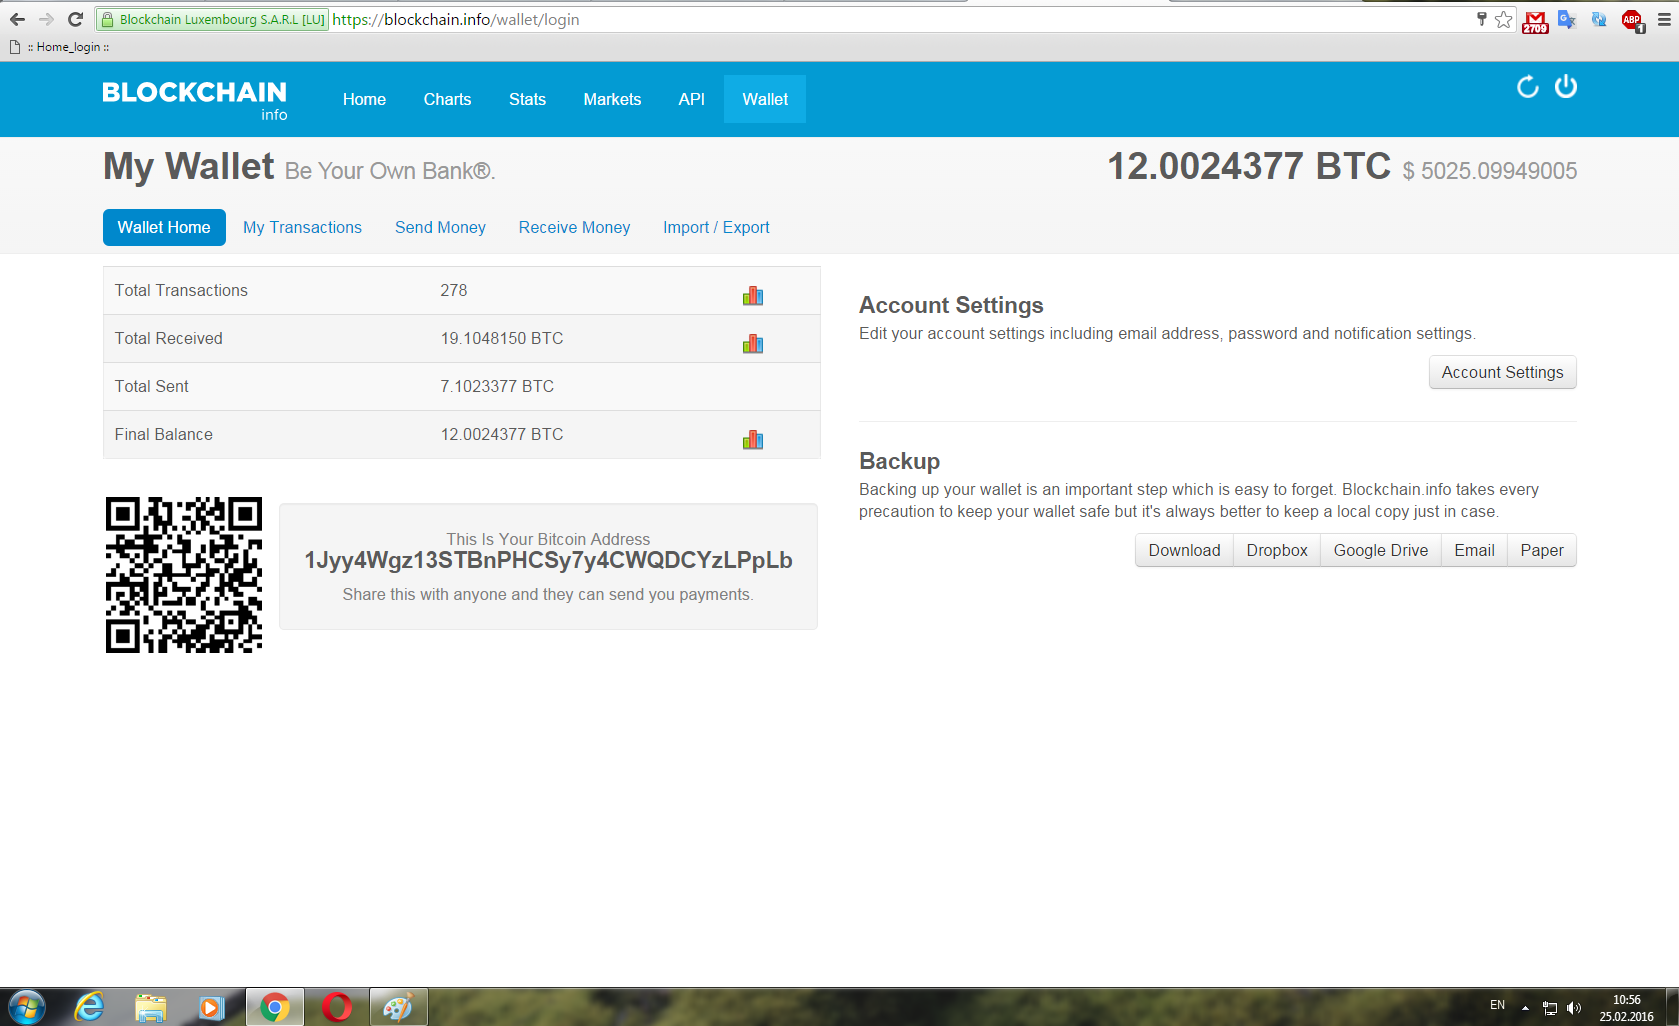Open Stats in top navigation
The image size is (1679, 1026).
pos(527,99)
